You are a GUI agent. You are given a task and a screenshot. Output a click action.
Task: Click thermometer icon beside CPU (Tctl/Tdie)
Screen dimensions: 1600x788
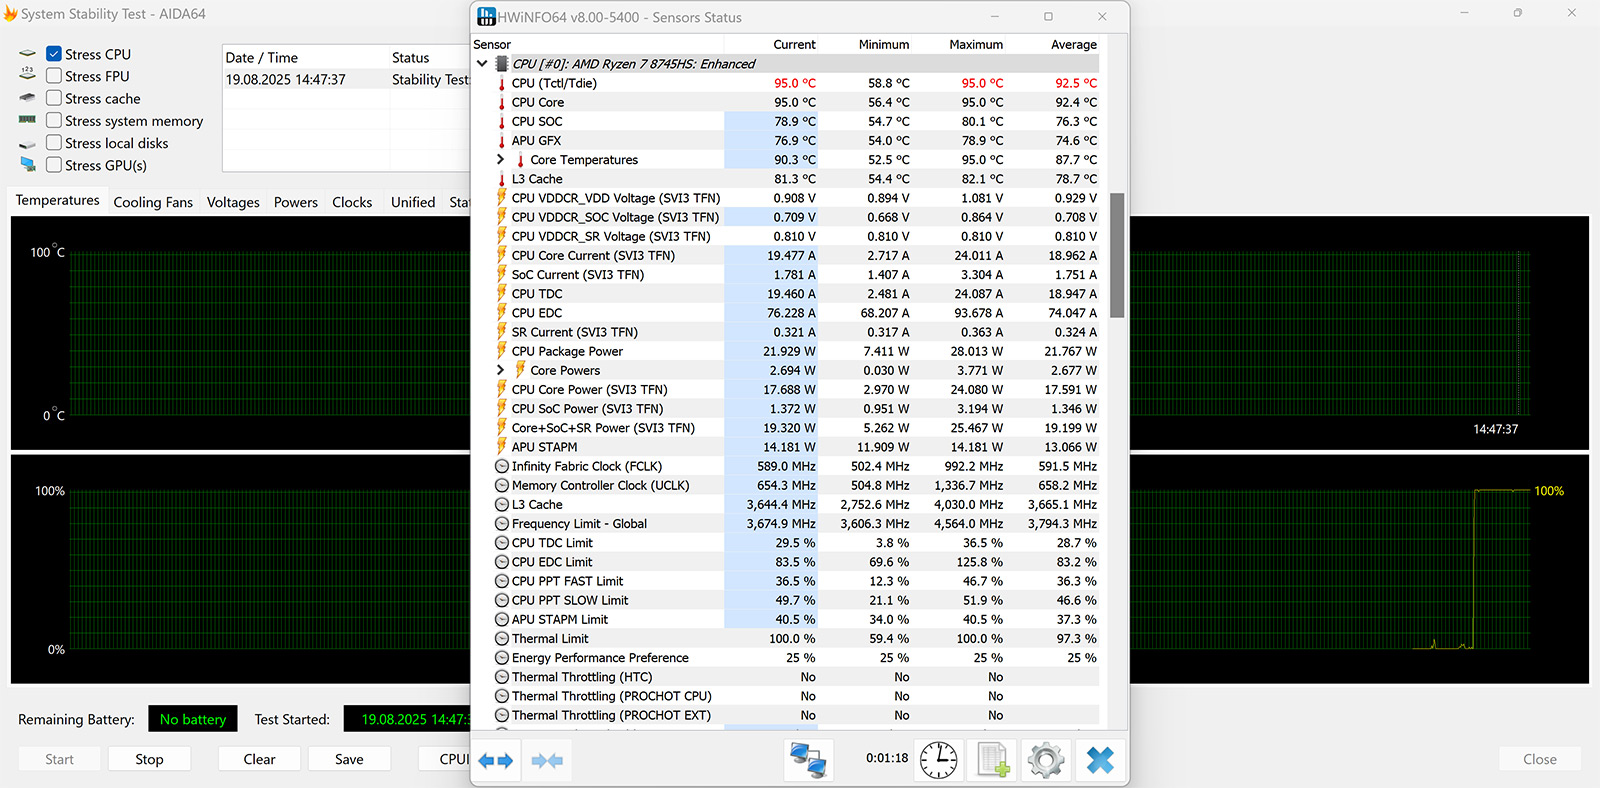502,83
